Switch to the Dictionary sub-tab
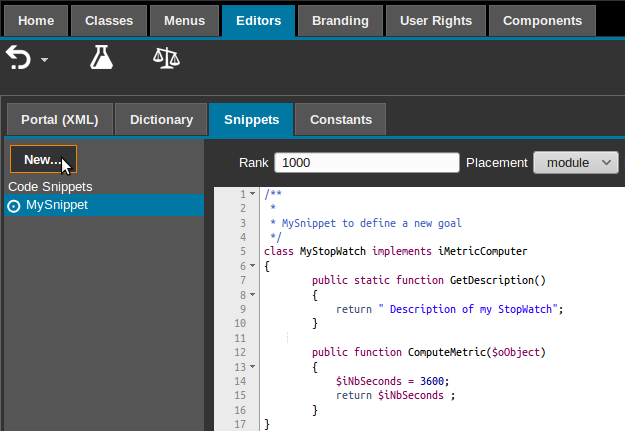 [x=161, y=119]
